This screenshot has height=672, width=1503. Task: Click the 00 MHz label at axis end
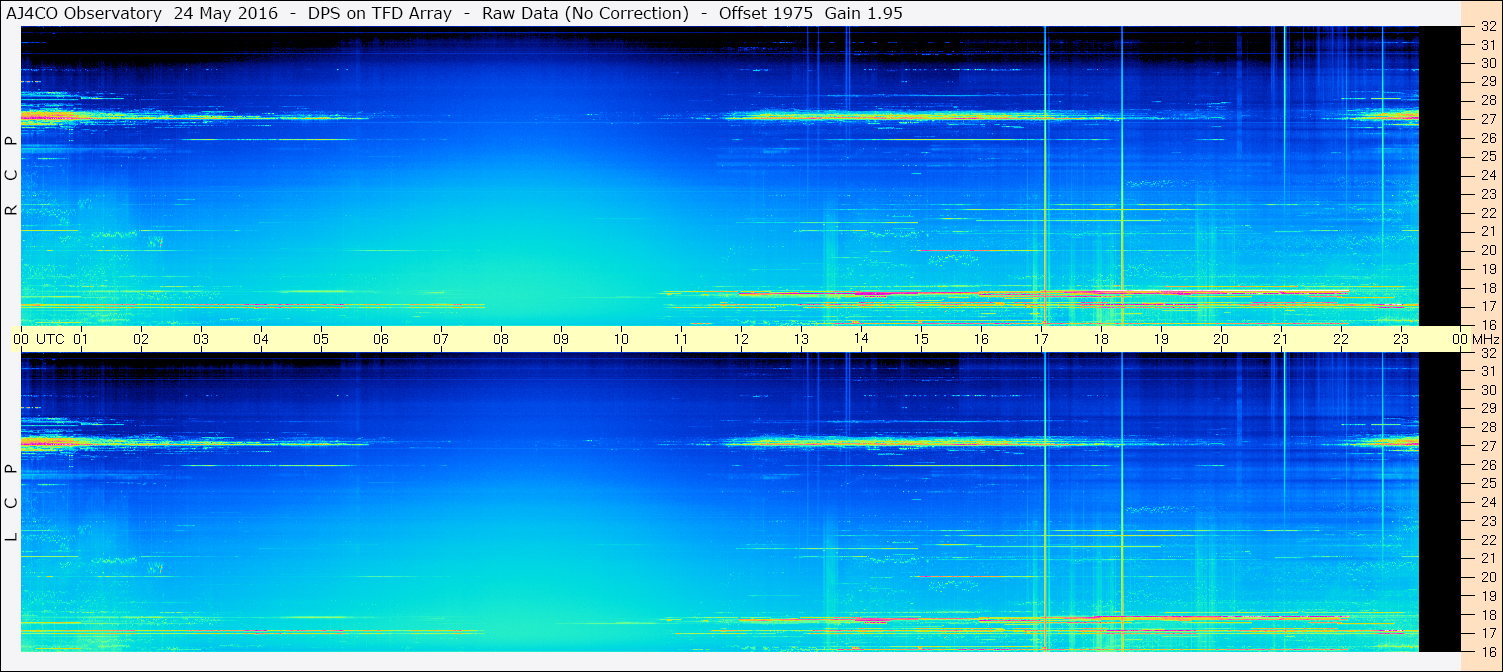click(x=1475, y=339)
